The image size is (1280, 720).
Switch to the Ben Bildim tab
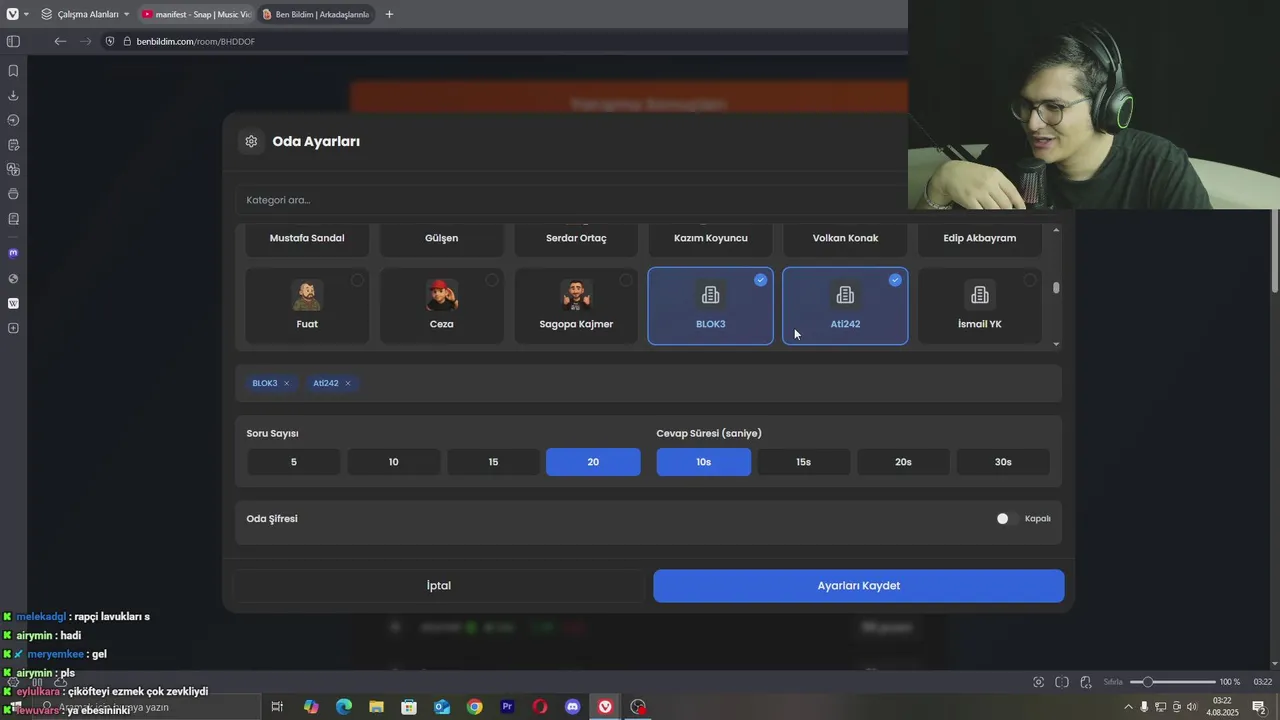(315, 14)
